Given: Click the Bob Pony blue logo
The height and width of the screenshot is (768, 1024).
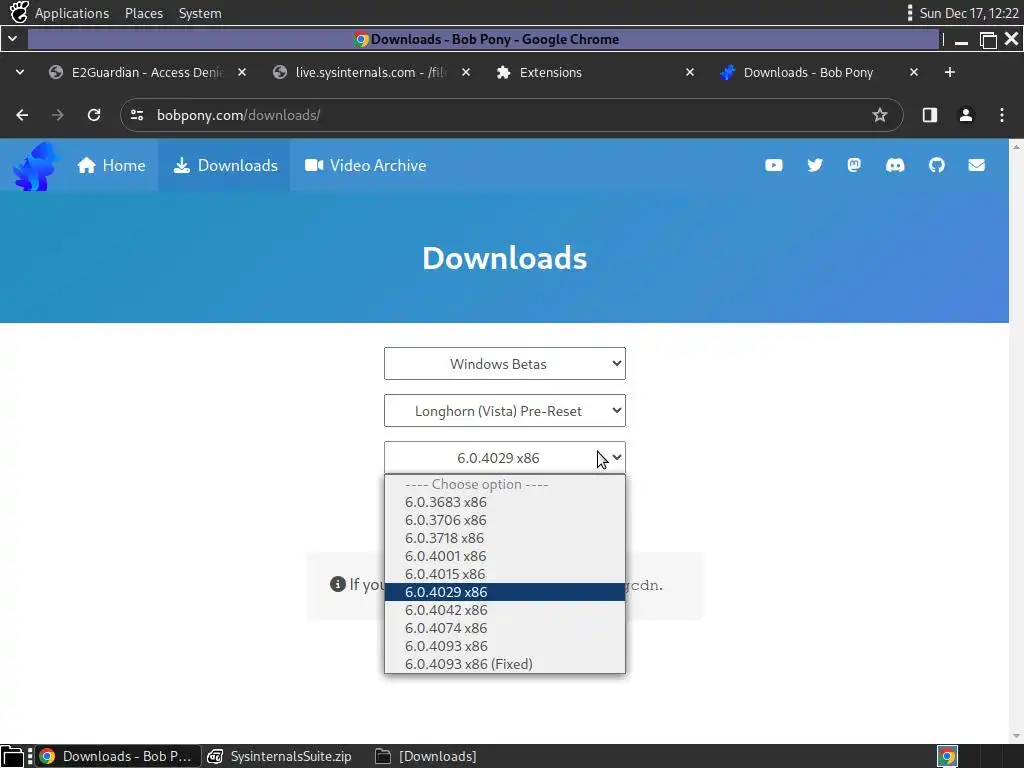Looking at the screenshot, I should 35,166.
